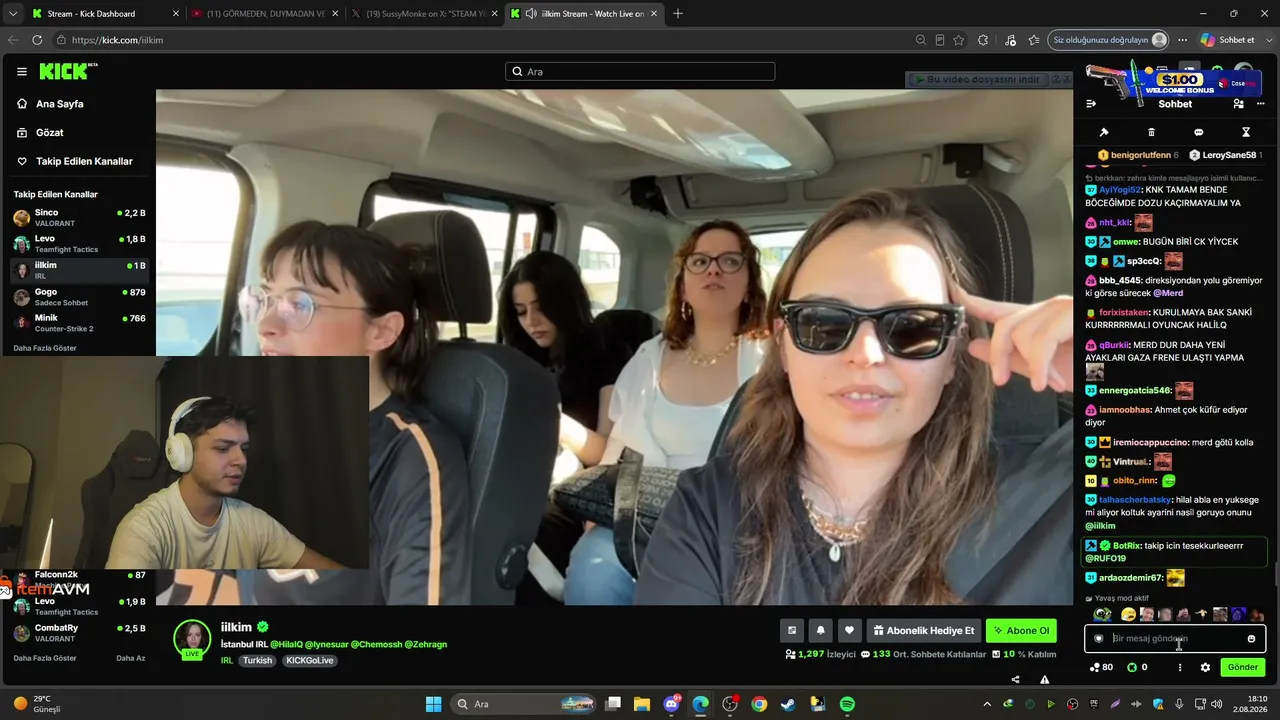
Task: Click Siz olduğunuzu doğrulayın profile button
Action: click(x=1109, y=40)
